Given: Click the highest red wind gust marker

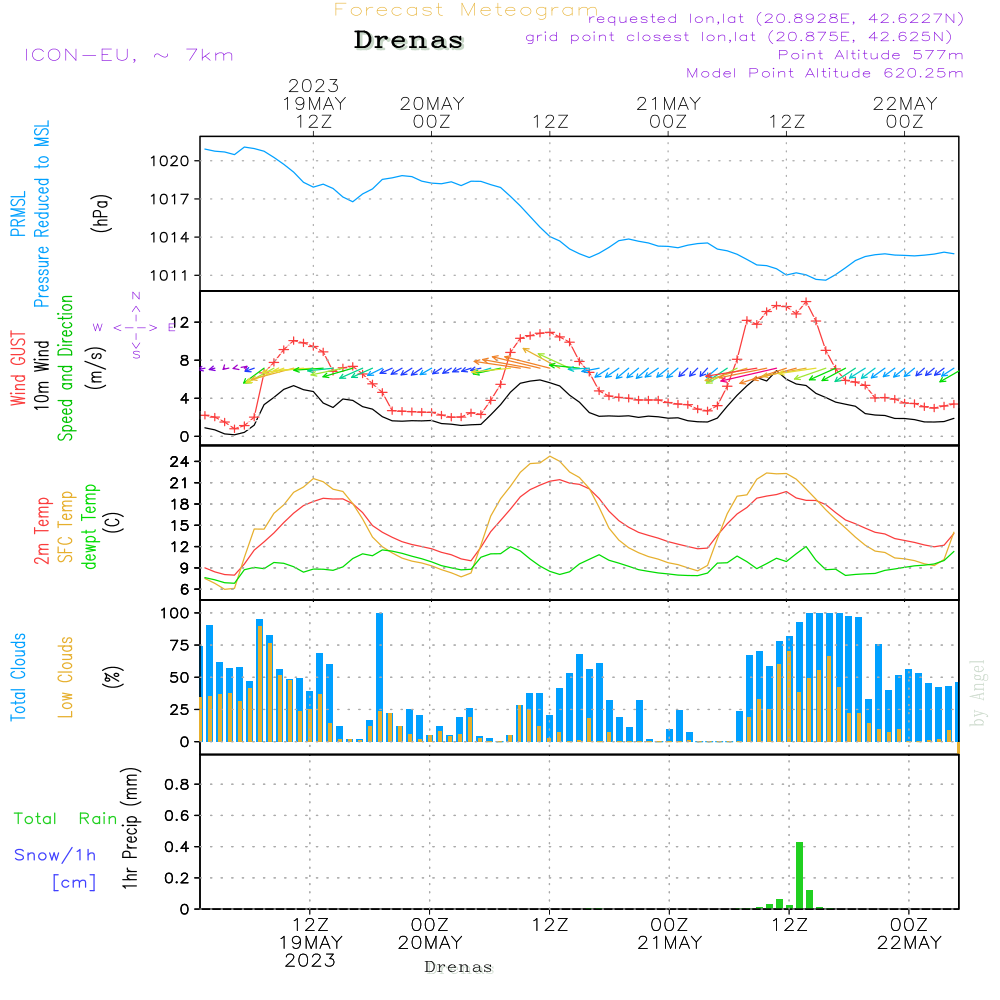Looking at the screenshot, I should pos(806,302).
